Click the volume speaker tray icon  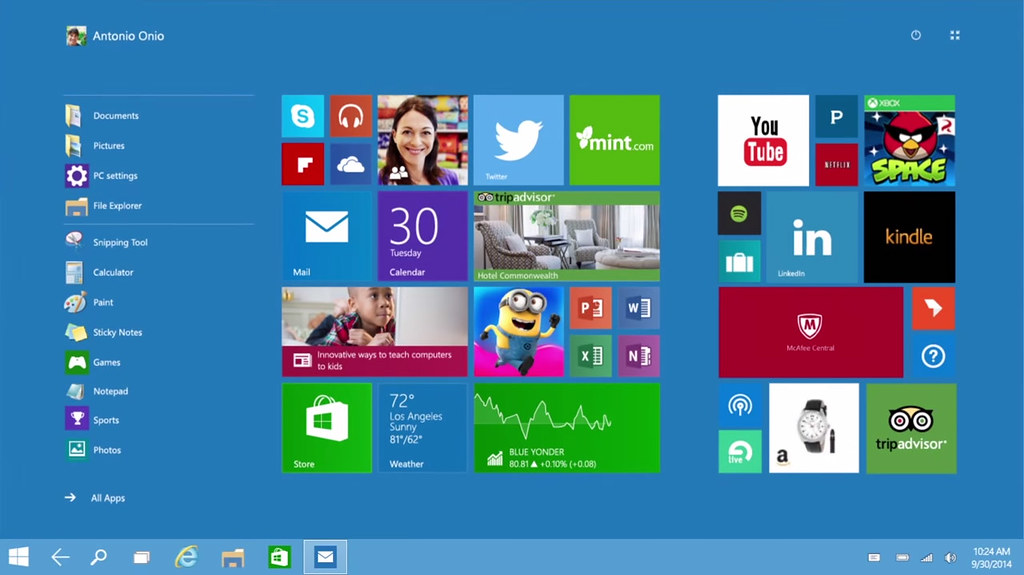951,557
